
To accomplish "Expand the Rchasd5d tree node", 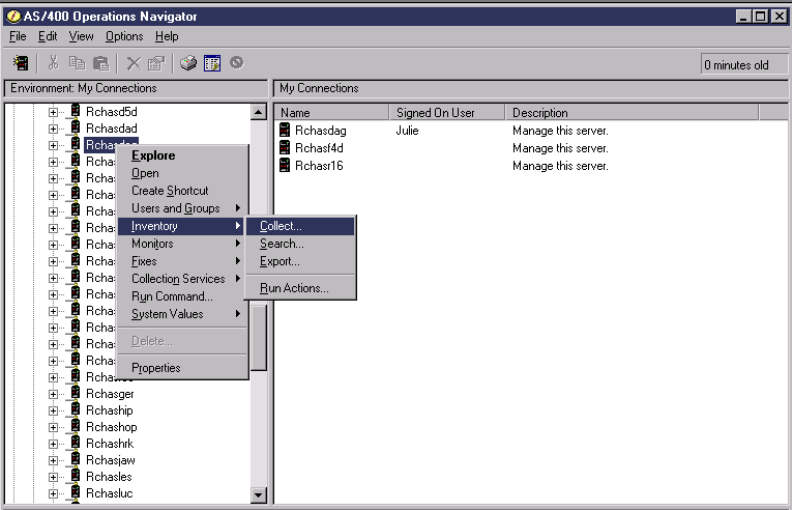I will [x=53, y=112].
